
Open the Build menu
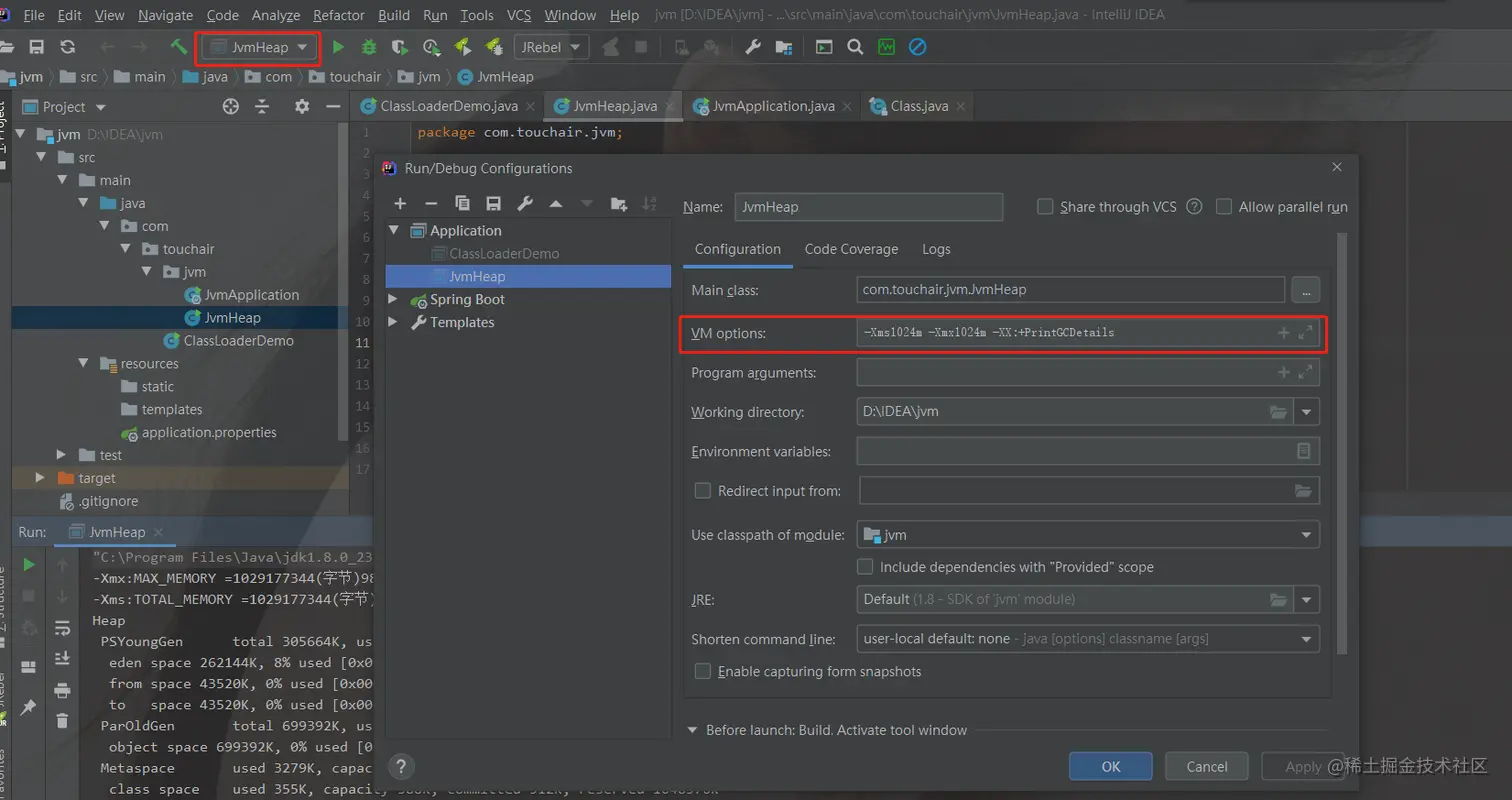(x=394, y=15)
